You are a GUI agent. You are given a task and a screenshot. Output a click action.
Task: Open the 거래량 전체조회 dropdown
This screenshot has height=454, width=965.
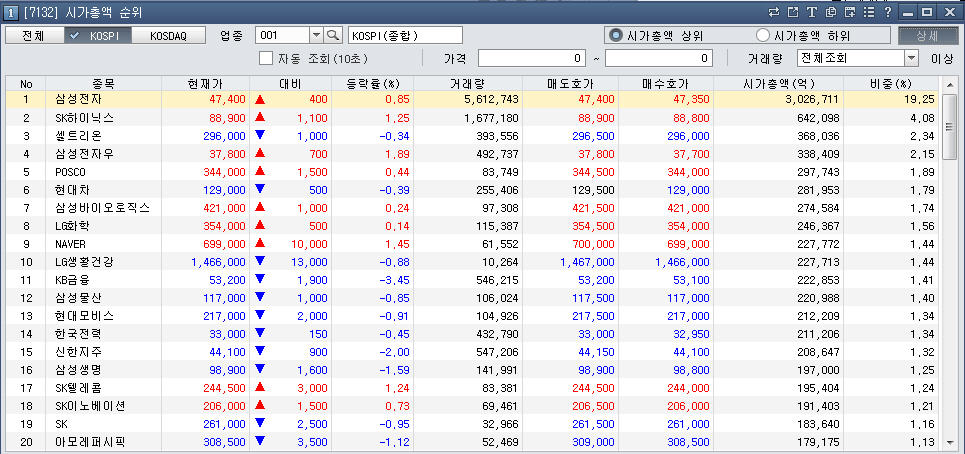(912, 58)
